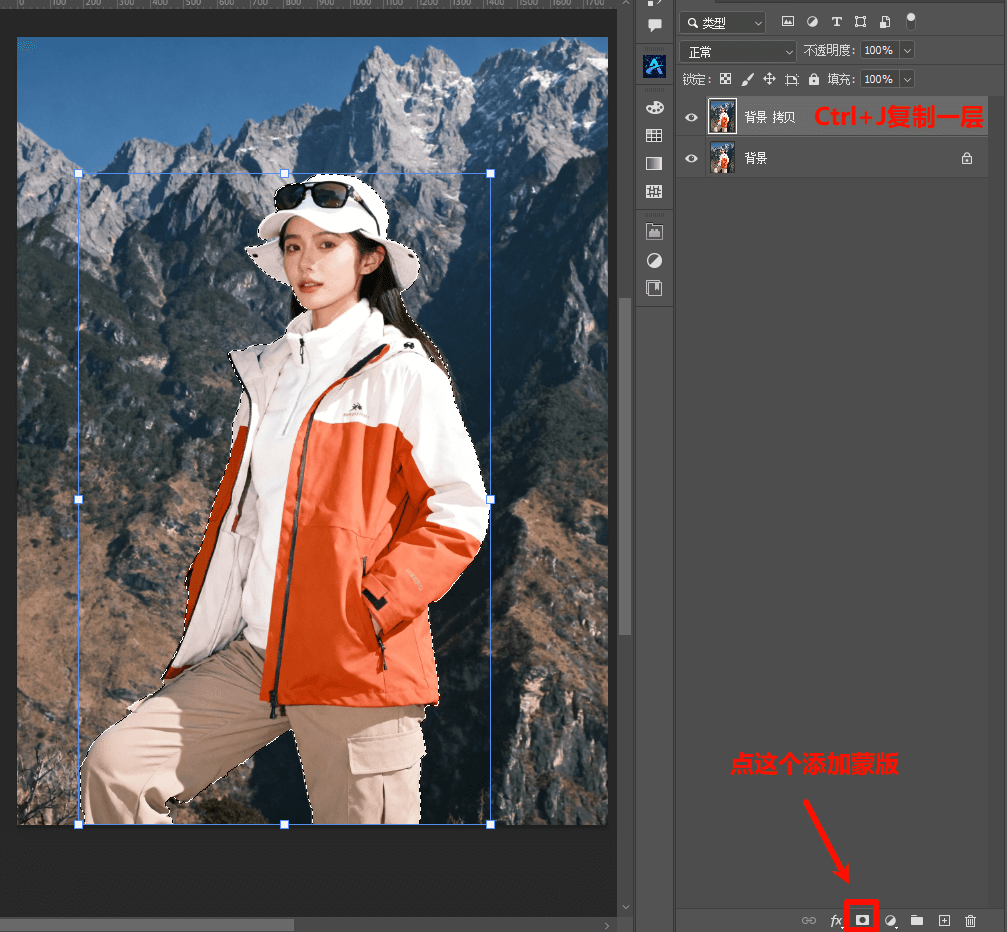Open the color palette panel icon
Viewport: 1007px width, 932px height.
click(x=654, y=107)
